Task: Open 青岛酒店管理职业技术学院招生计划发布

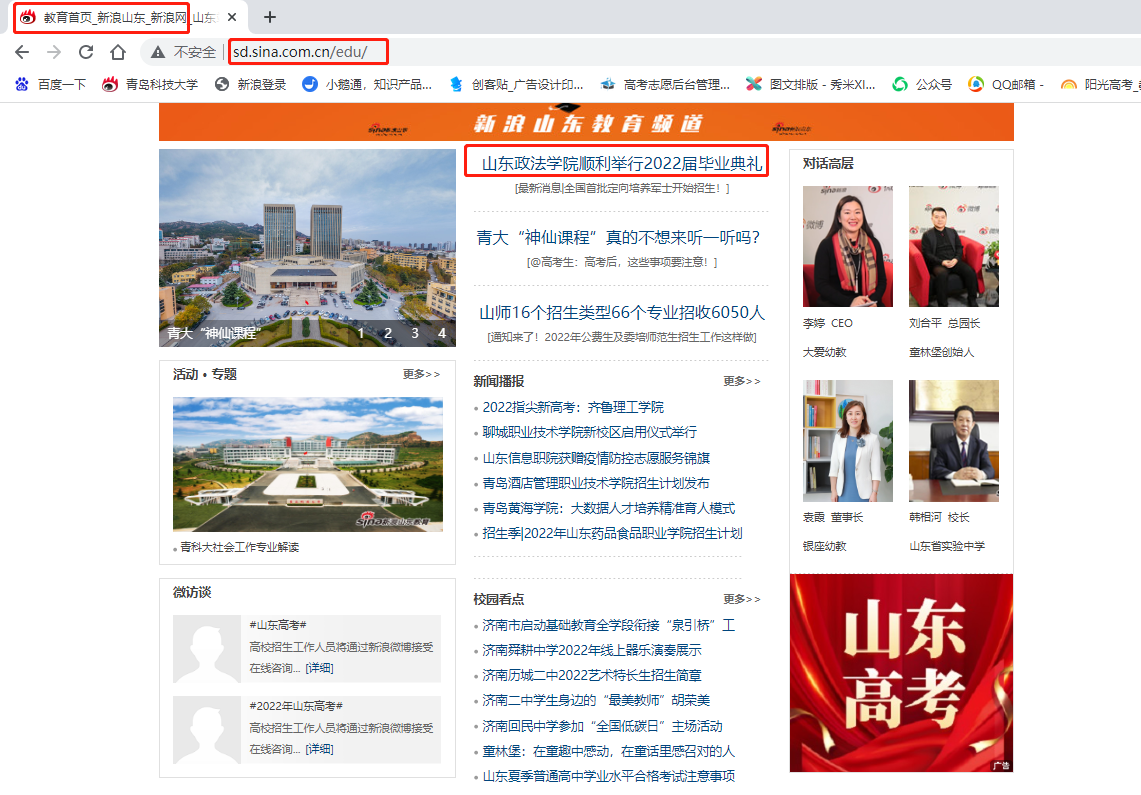Action: [x=595, y=483]
